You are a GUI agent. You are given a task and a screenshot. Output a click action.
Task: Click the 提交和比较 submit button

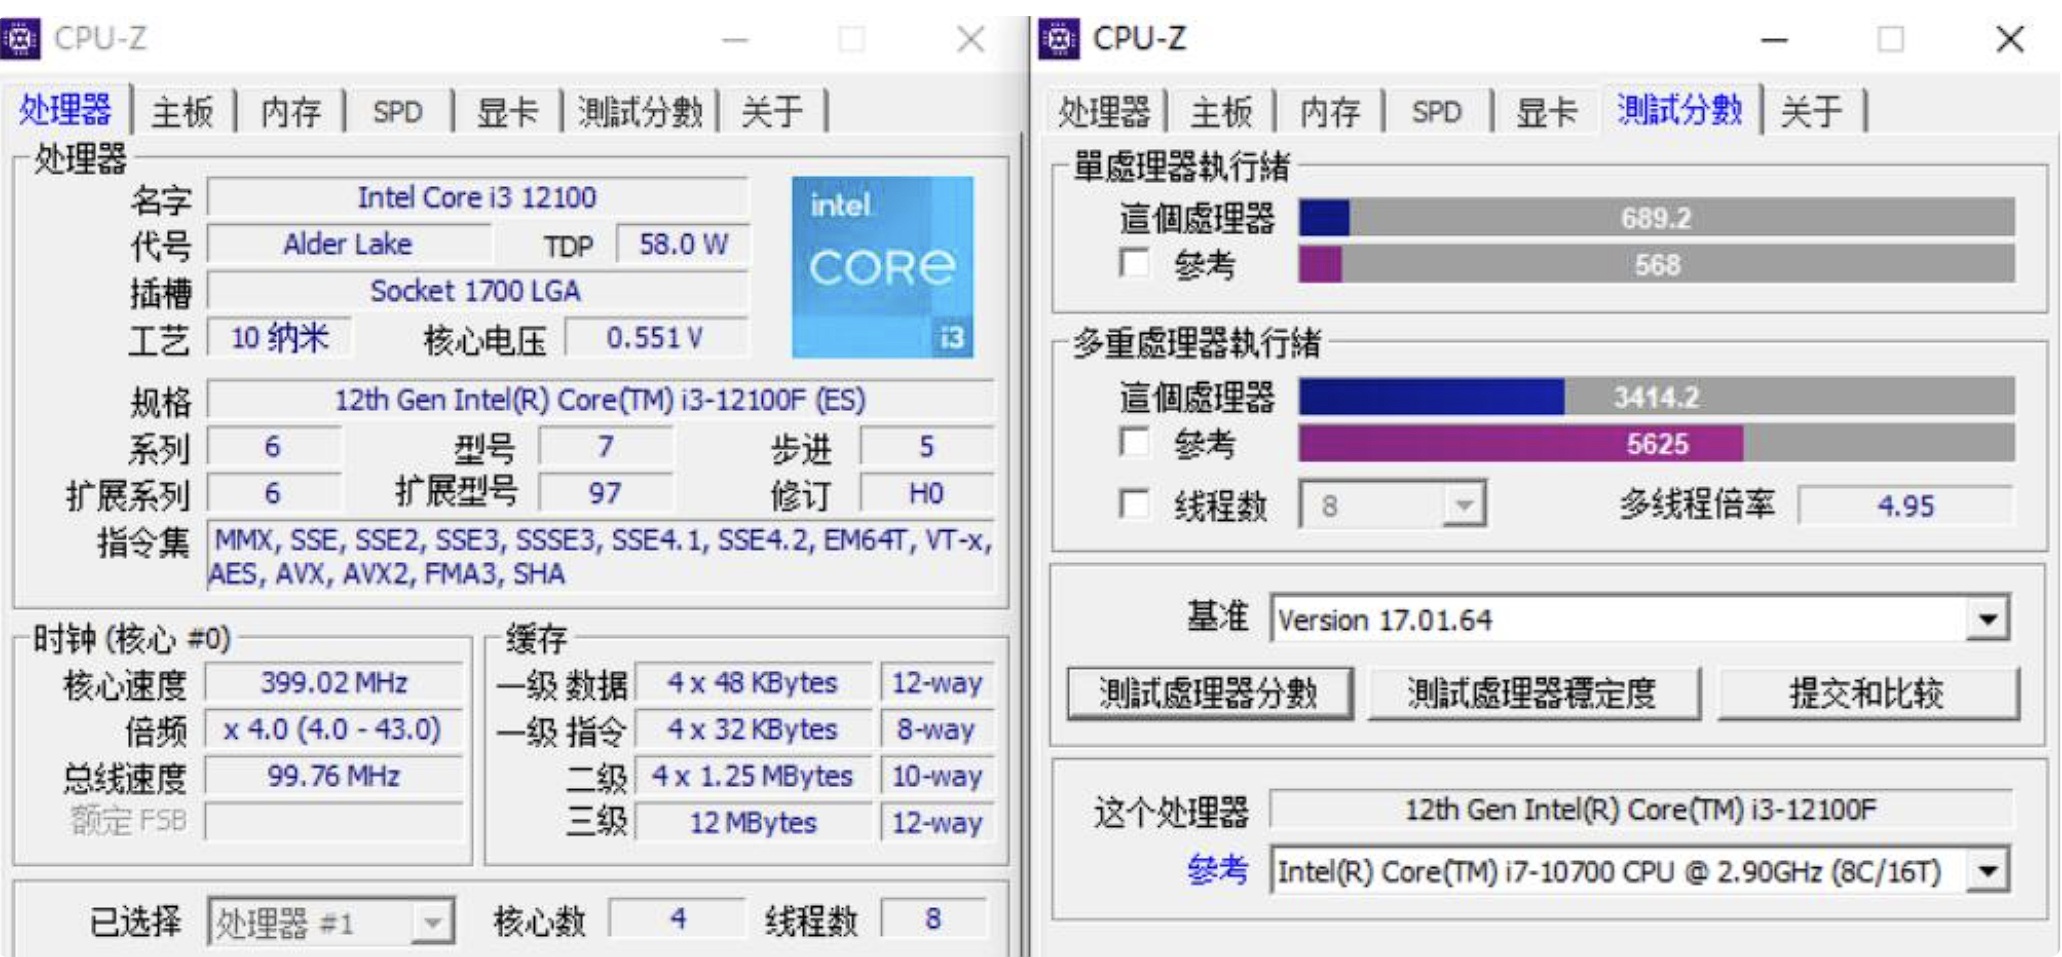tap(1867, 693)
